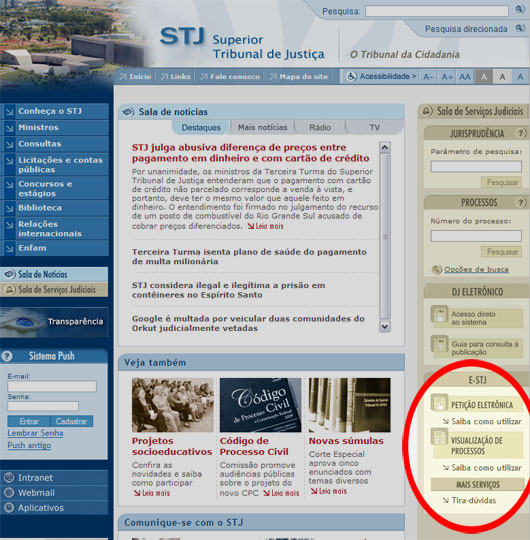This screenshot has height=540, width=530.
Task: Reset font size with AA button
Action: [x=465, y=77]
